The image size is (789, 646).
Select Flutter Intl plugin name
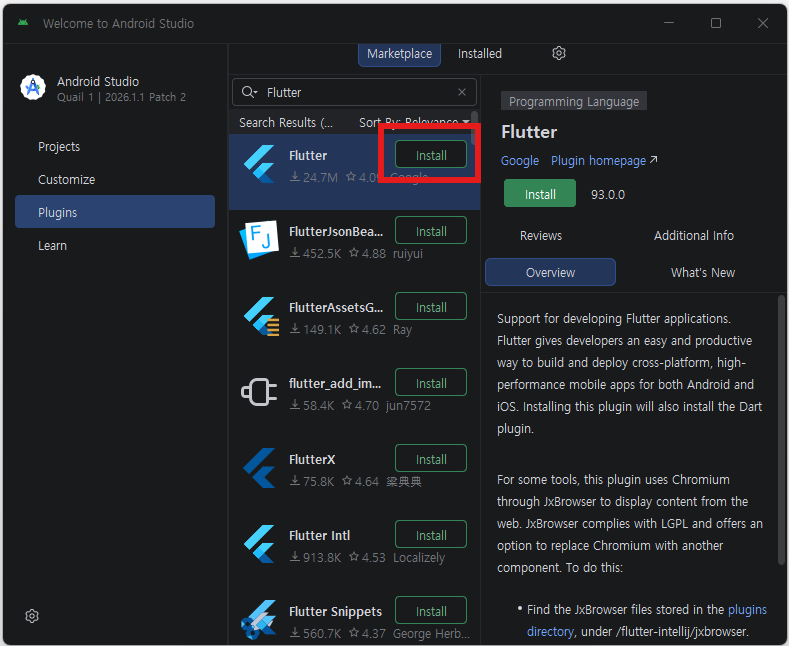pyautogui.click(x=320, y=535)
